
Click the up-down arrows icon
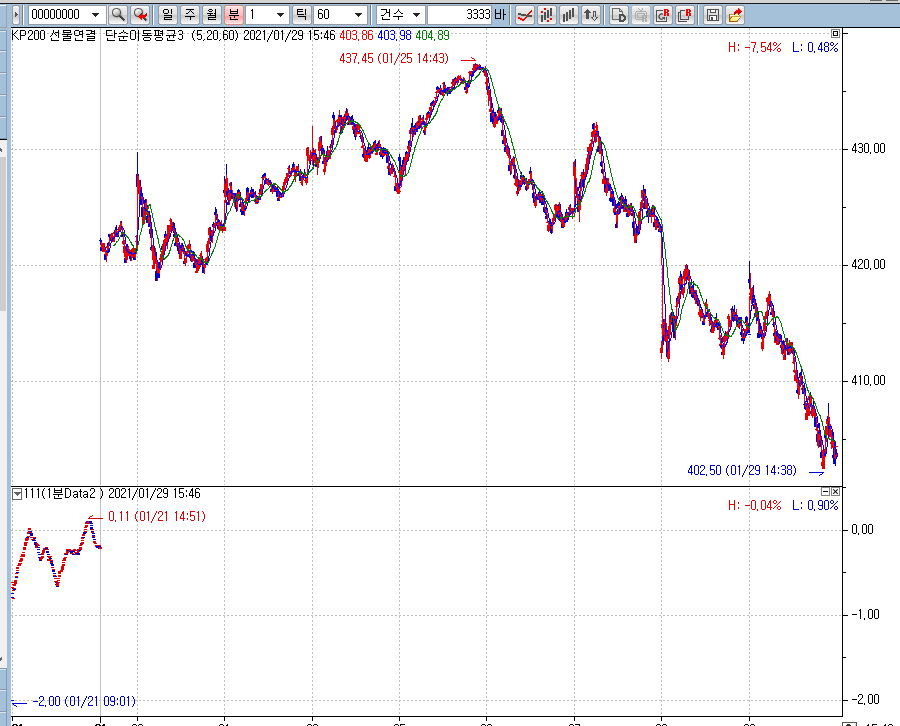tap(592, 15)
